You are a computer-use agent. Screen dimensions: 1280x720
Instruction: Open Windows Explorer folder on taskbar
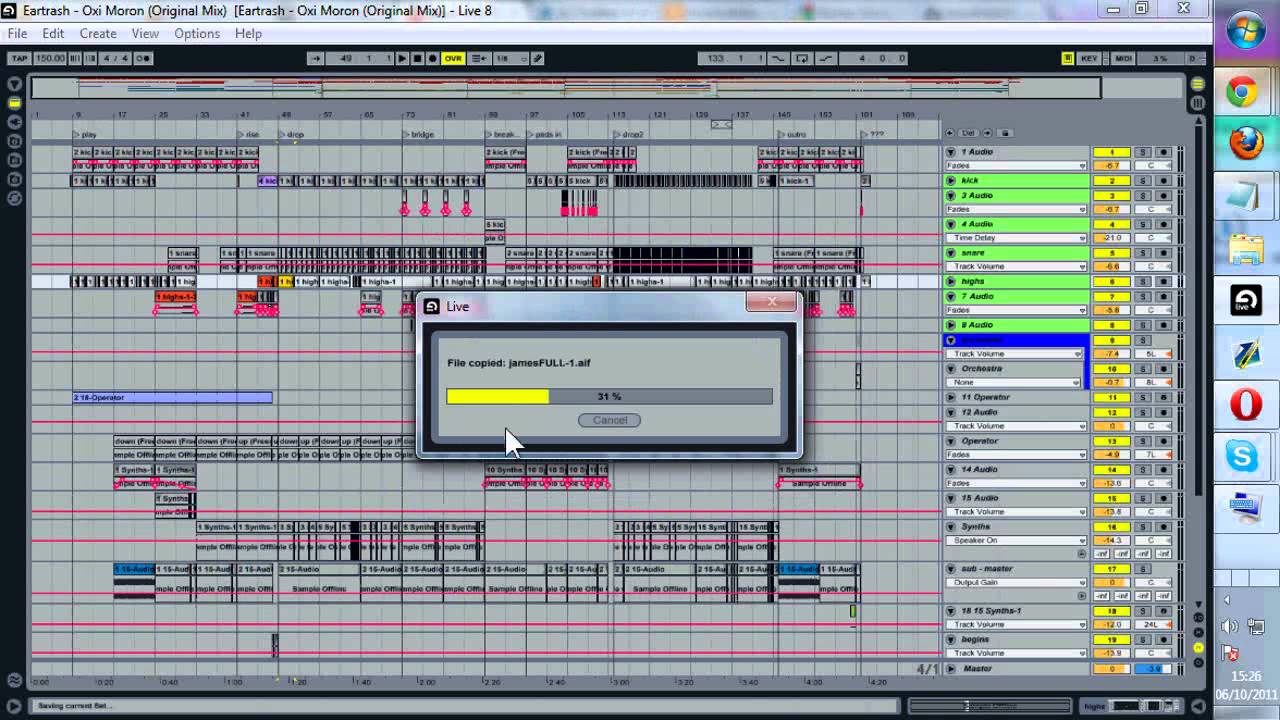[1246, 248]
